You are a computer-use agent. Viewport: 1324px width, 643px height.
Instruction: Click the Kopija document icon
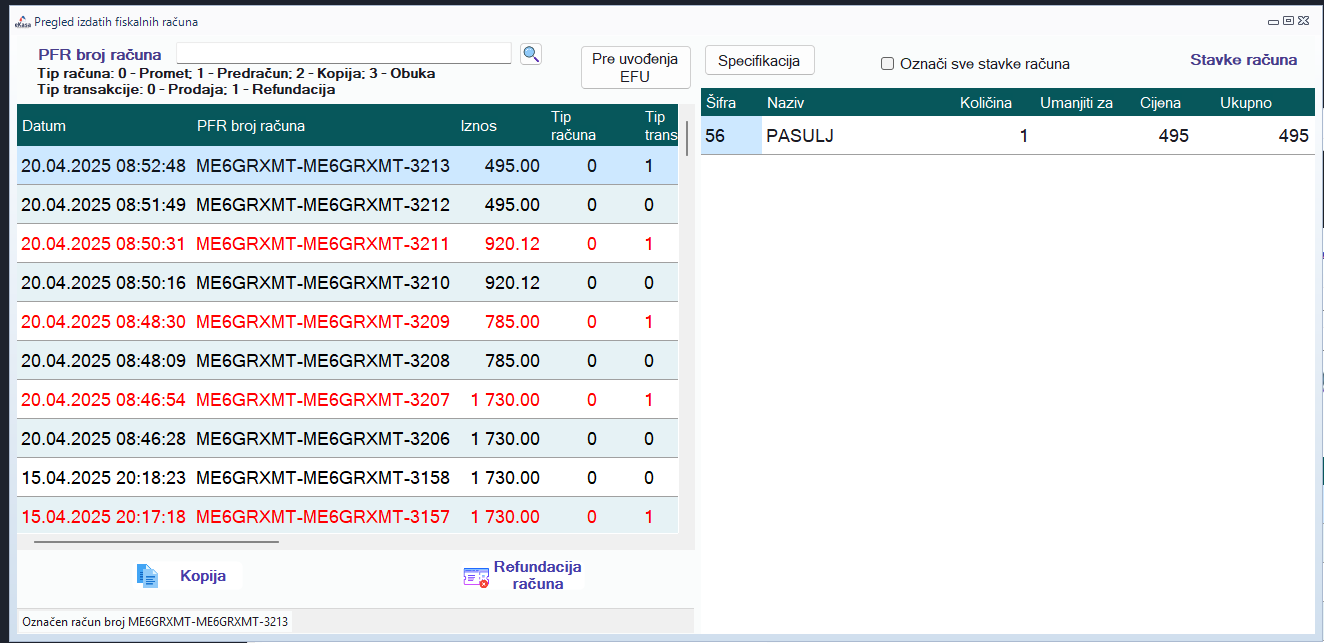pos(147,576)
